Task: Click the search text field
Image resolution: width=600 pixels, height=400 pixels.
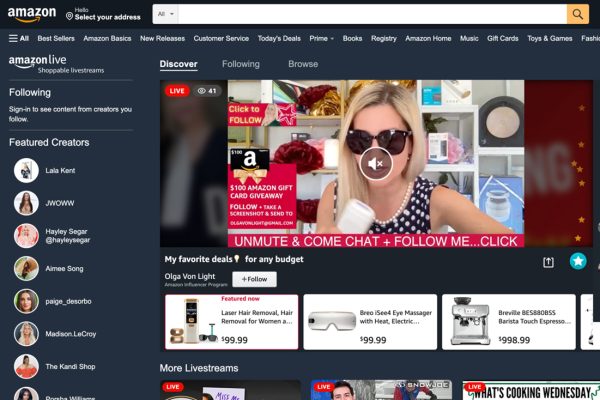Action: point(372,14)
